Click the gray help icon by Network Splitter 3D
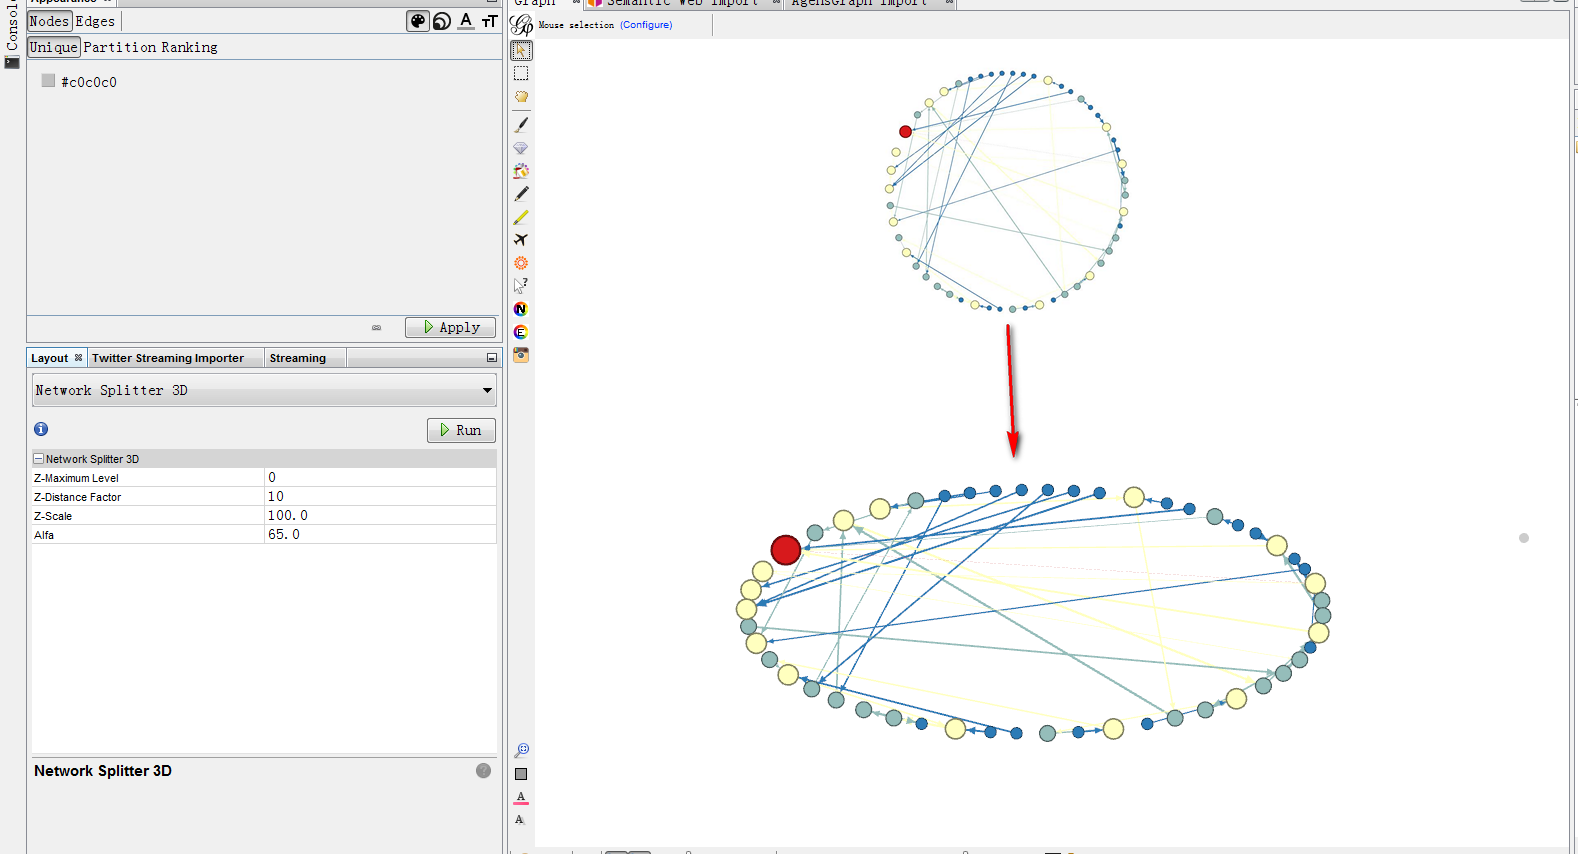The height and width of the screenshot is (854, 1578). [x=484, y=770]
